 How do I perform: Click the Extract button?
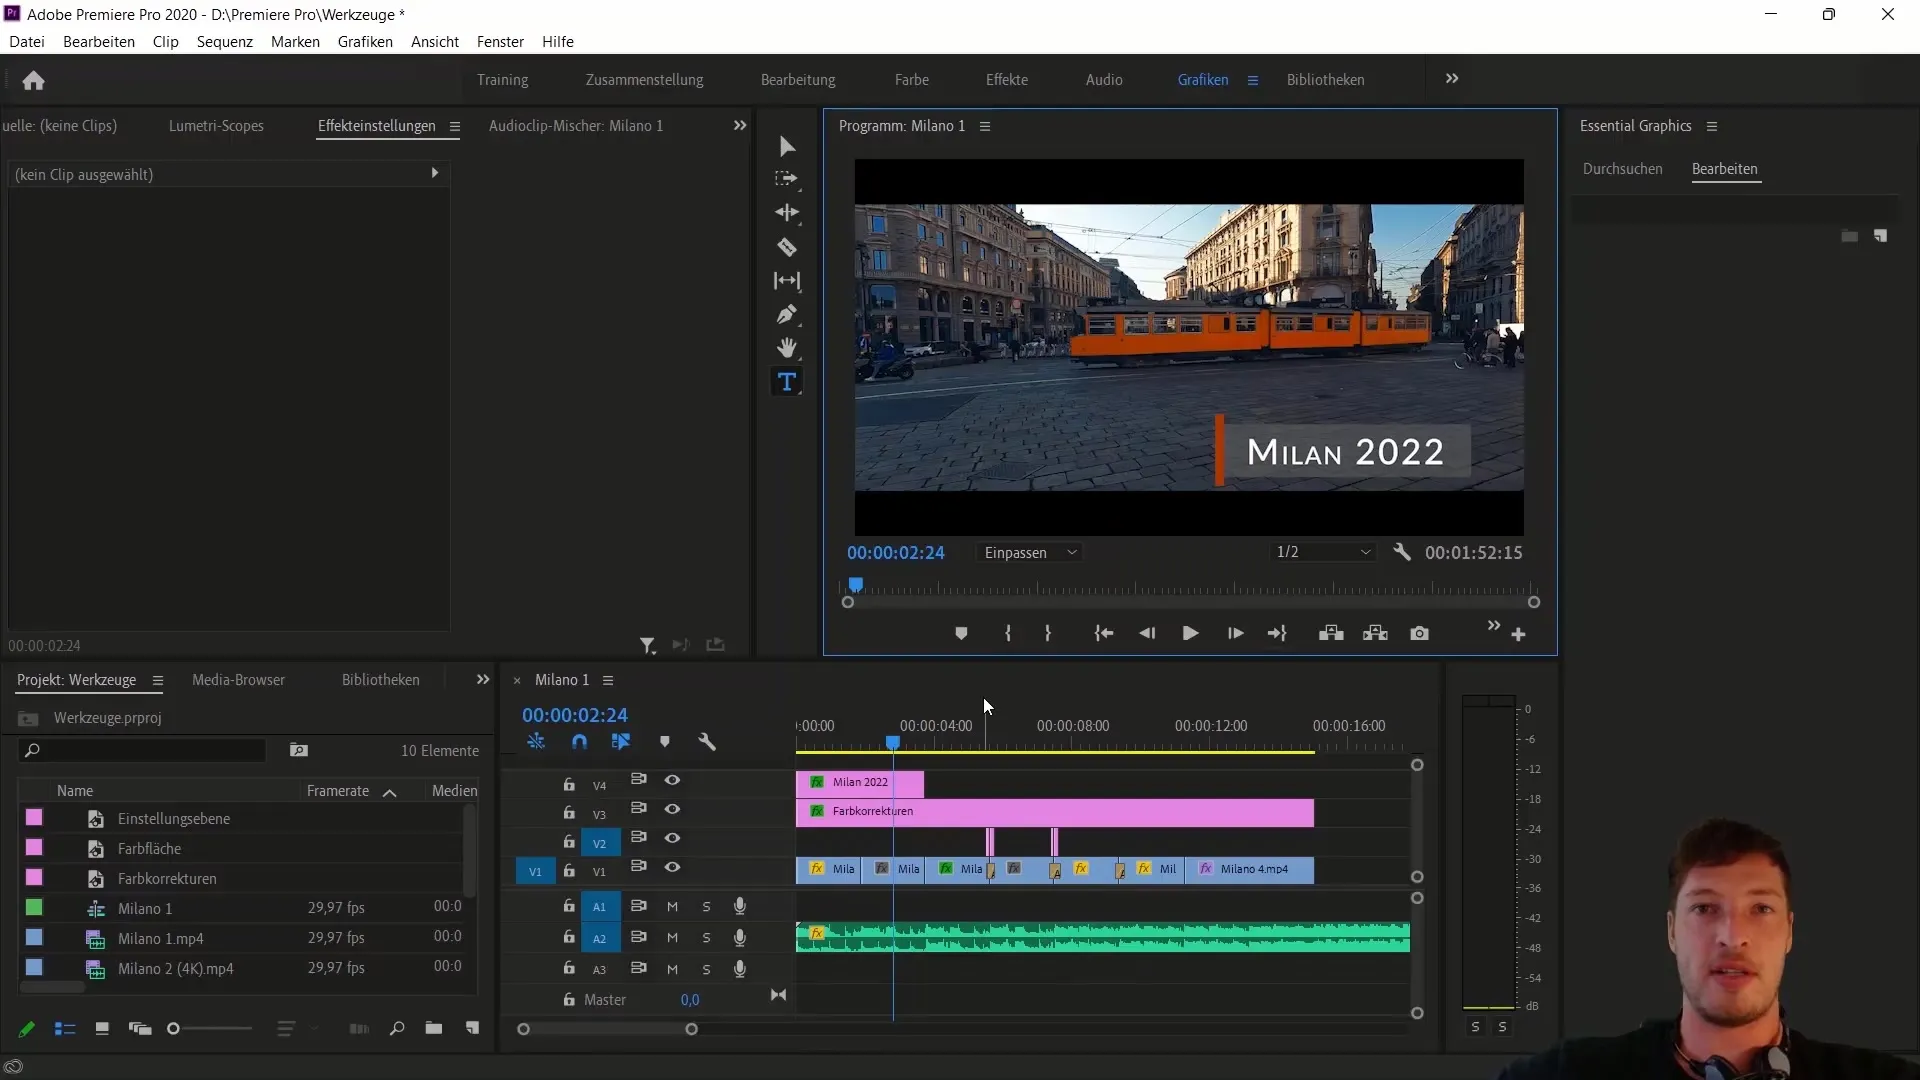(x=1375, y=634)
